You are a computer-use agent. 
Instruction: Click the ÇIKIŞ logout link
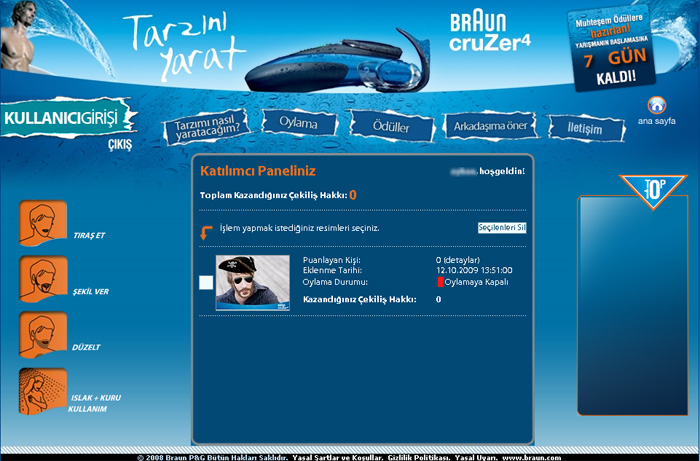coord(120,145)
